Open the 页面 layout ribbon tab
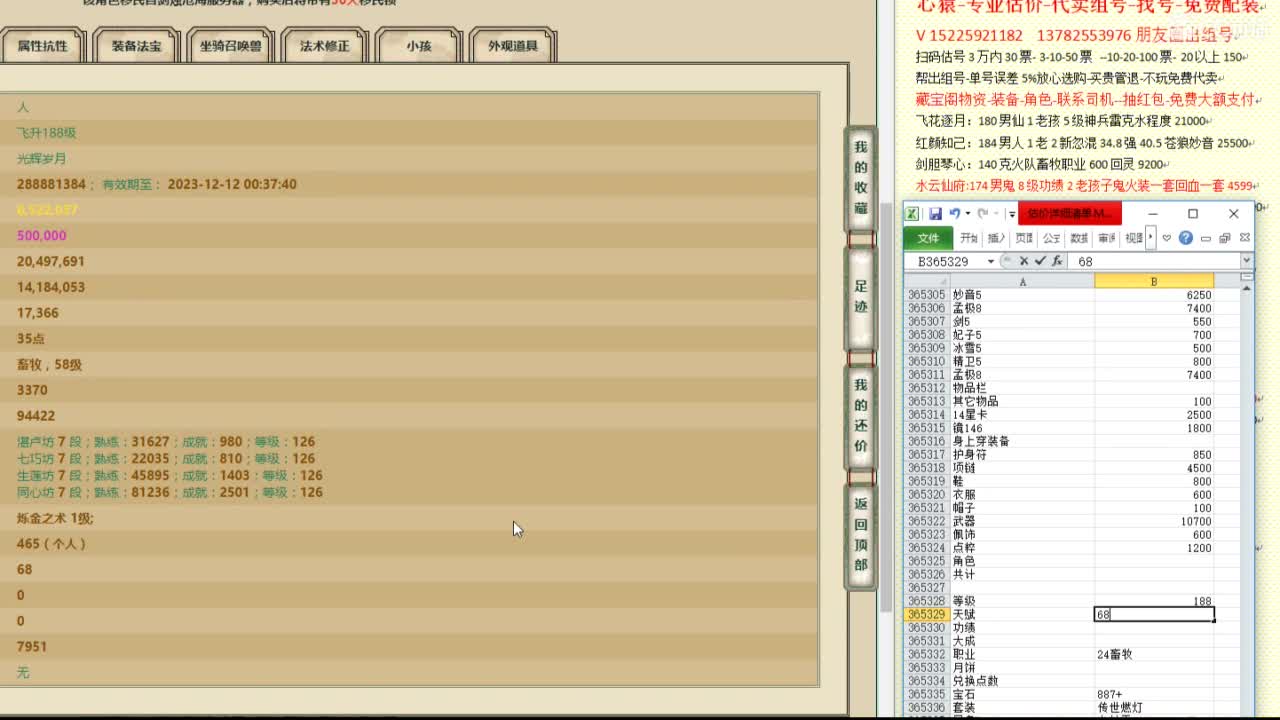Viewport: 1280px width, 720px height. point(1024,238)
